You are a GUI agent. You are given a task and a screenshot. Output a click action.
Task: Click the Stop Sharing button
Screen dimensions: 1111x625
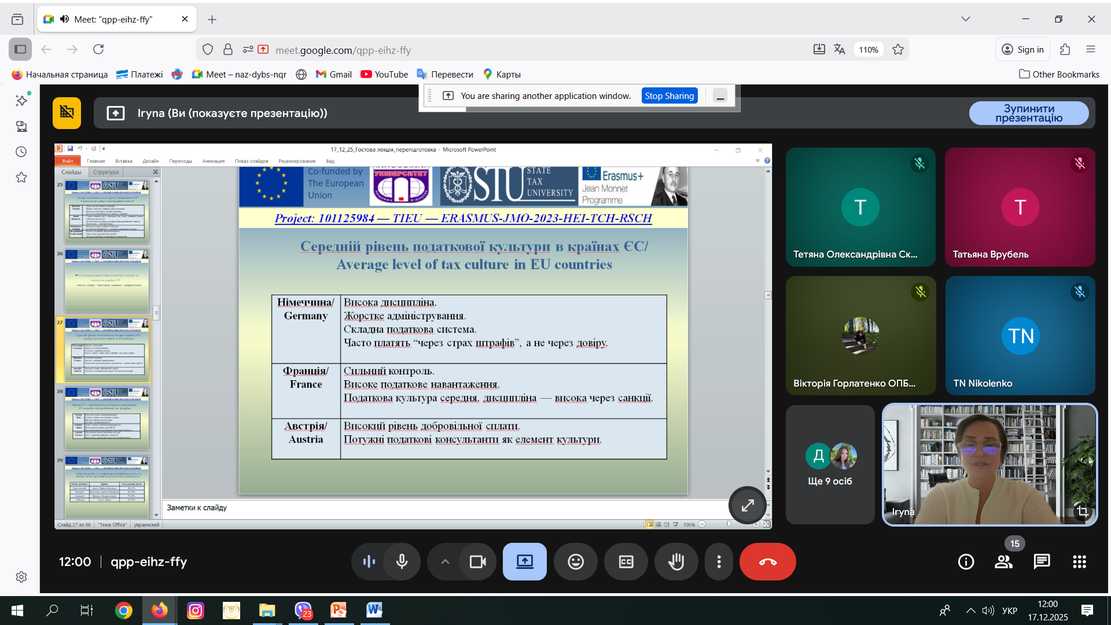(x=669, y=96)
